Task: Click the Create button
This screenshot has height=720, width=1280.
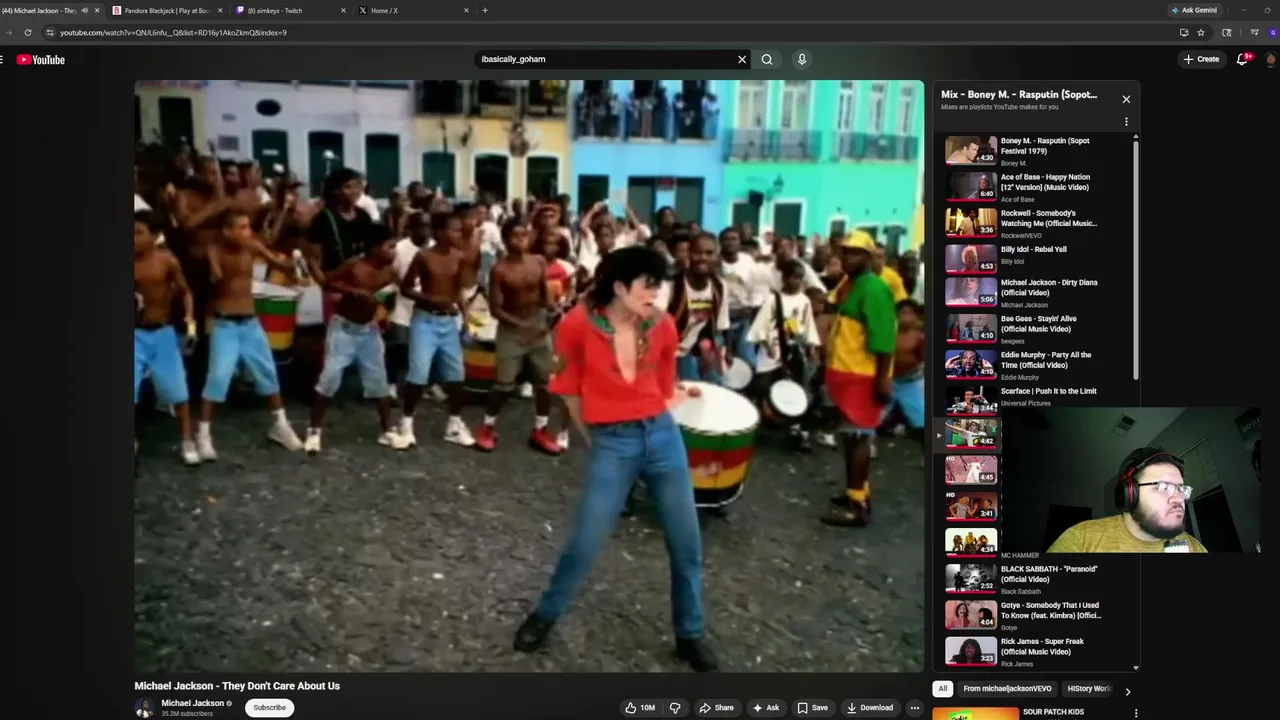Action: pos(1201,59)
